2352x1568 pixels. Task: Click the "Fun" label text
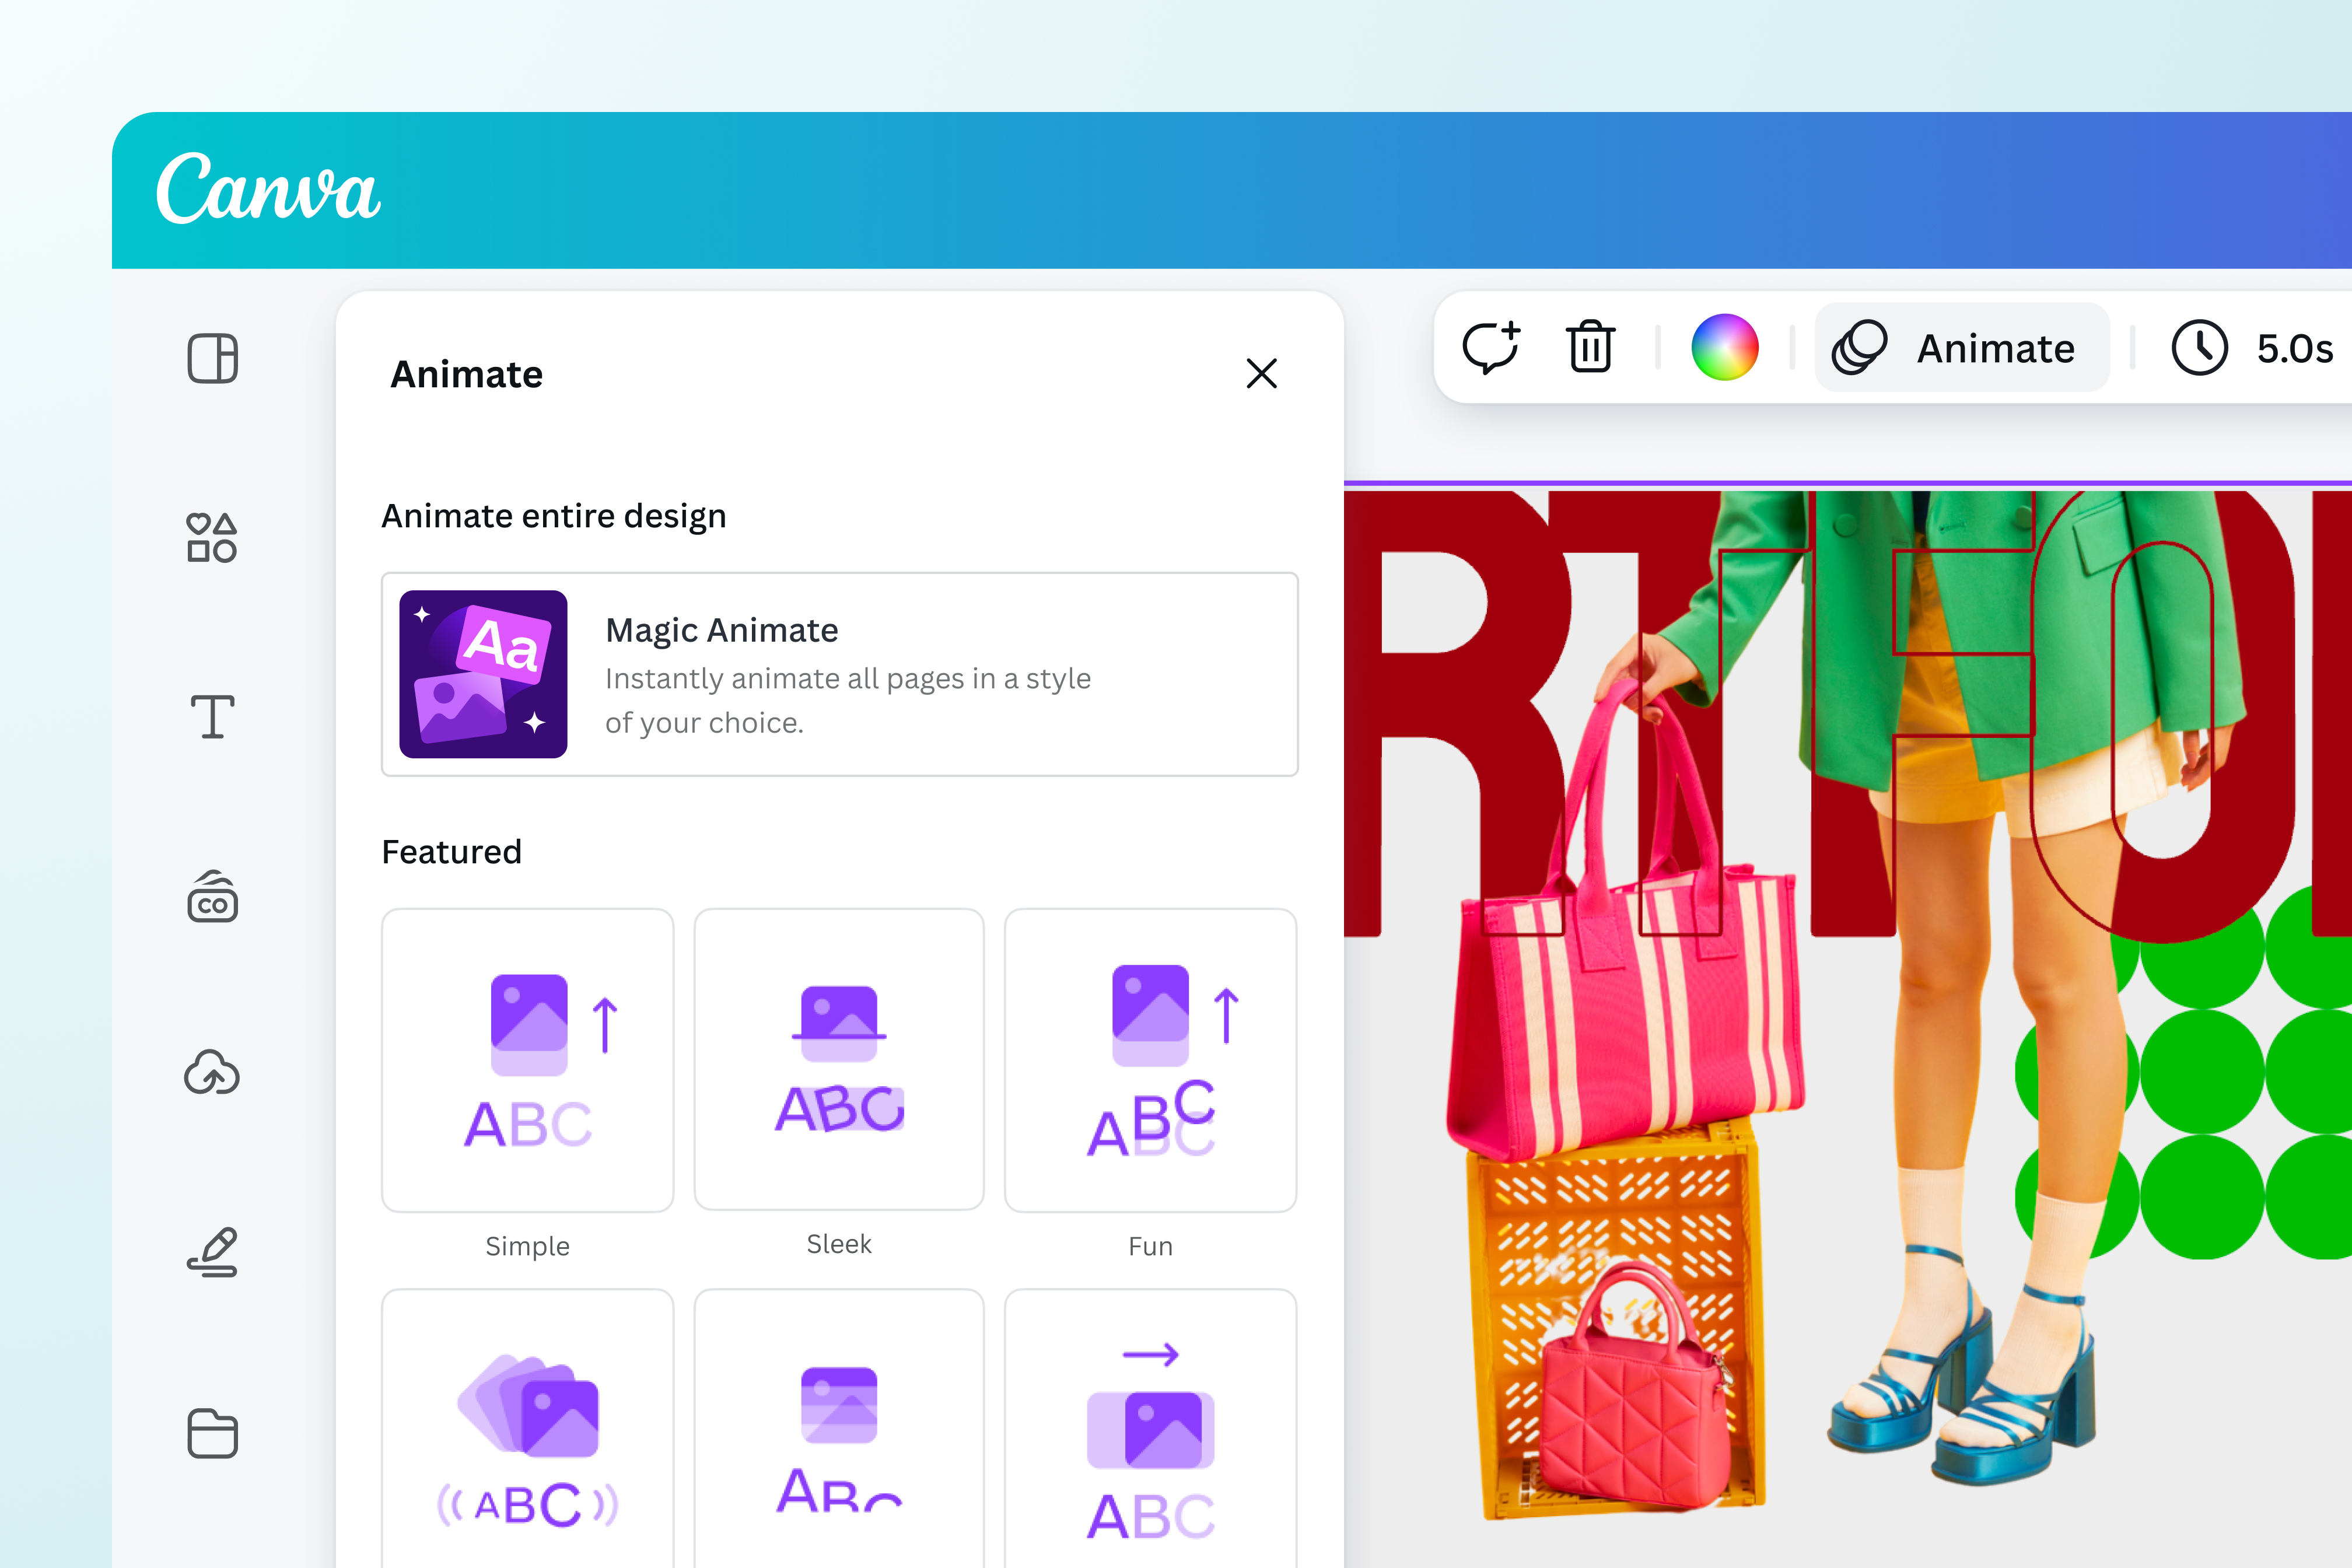tap(1151, 1246)
